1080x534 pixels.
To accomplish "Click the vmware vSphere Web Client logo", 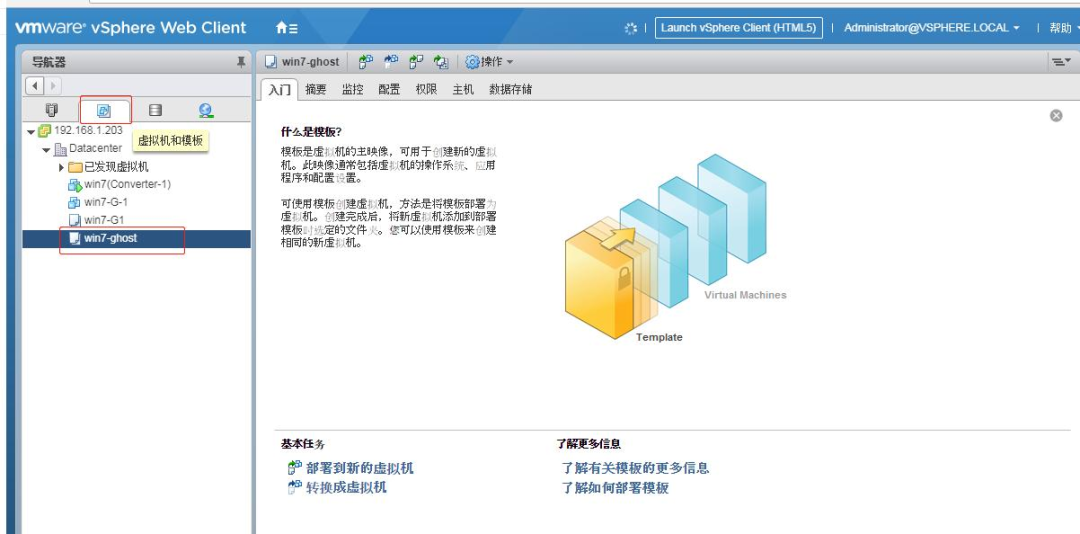I will [x=131, y=28].
